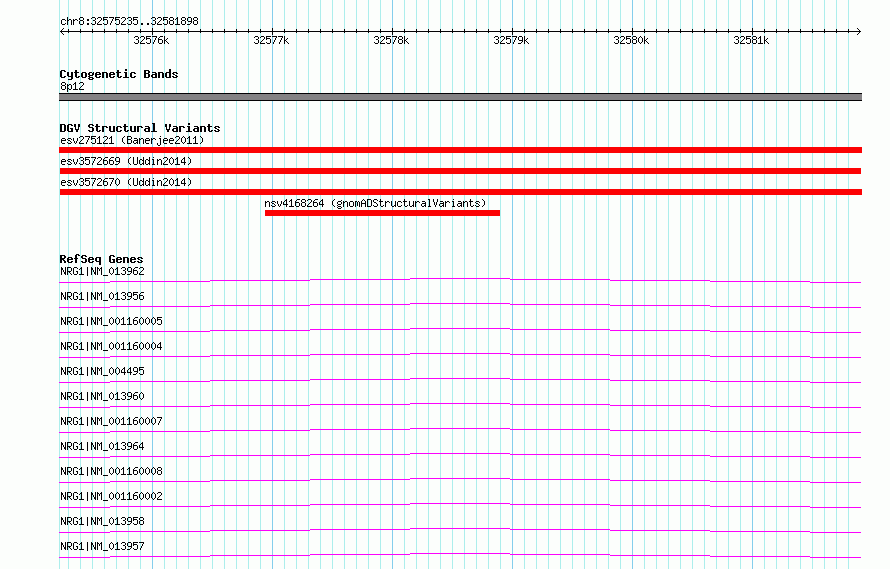The height and width of the screenshot is (569, 890).
Task: Click the esv3572669 (Uddin2014) label
Action: [126, 161]
